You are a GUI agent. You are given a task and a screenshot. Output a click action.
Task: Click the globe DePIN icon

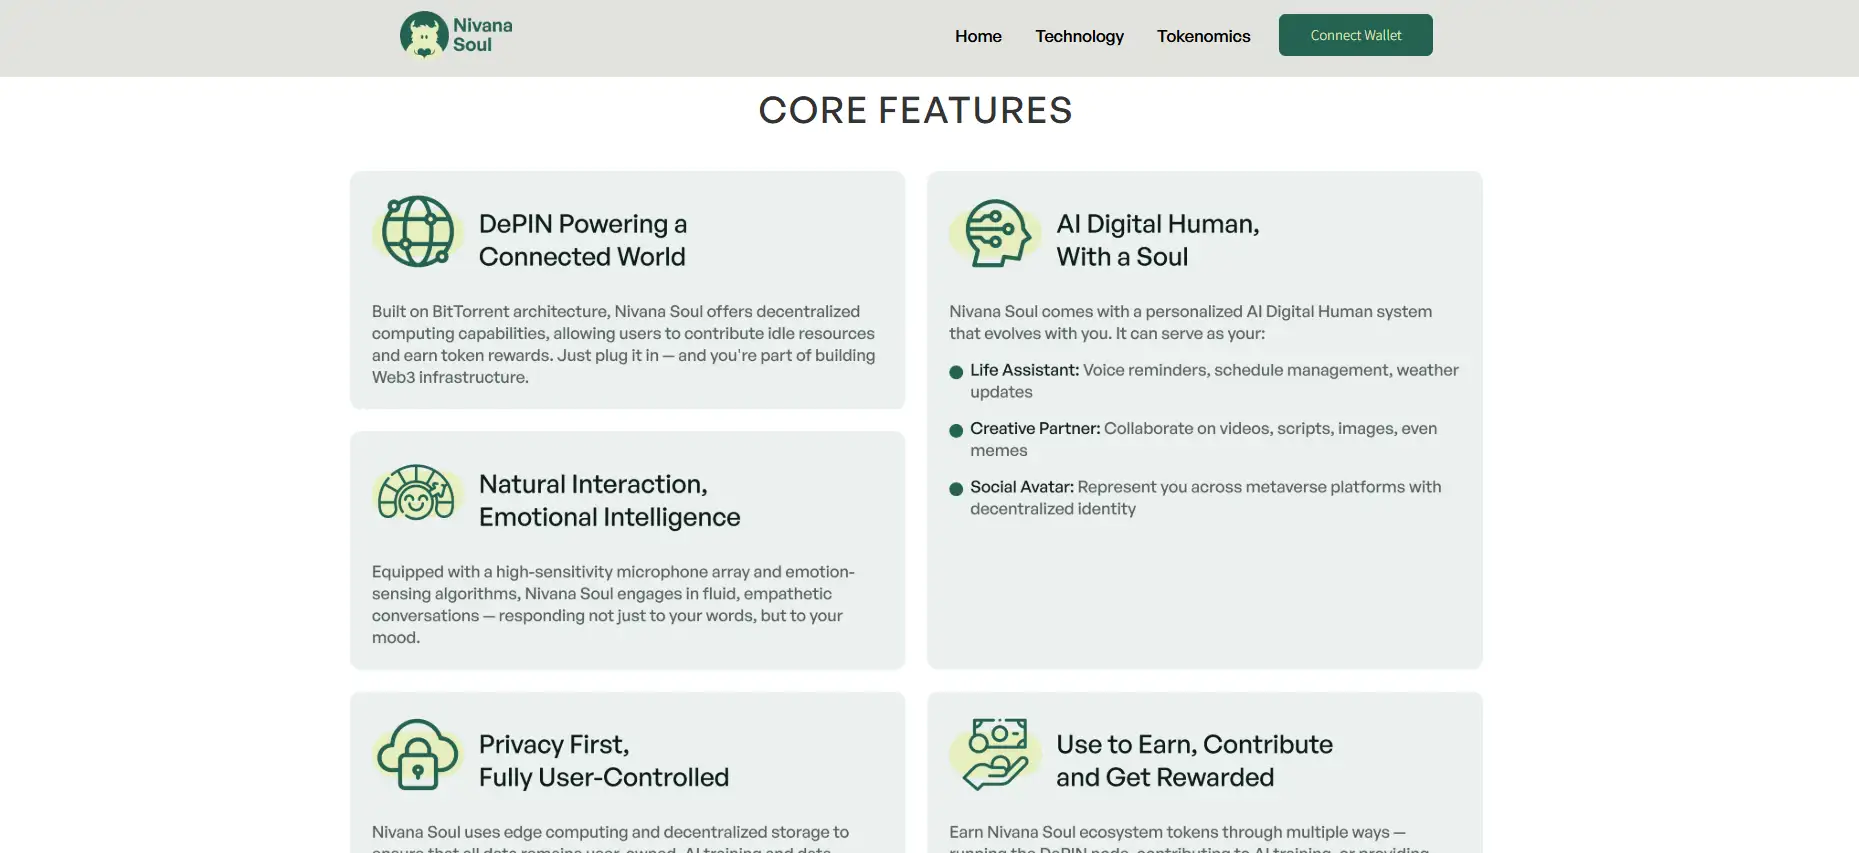[418, 231]
